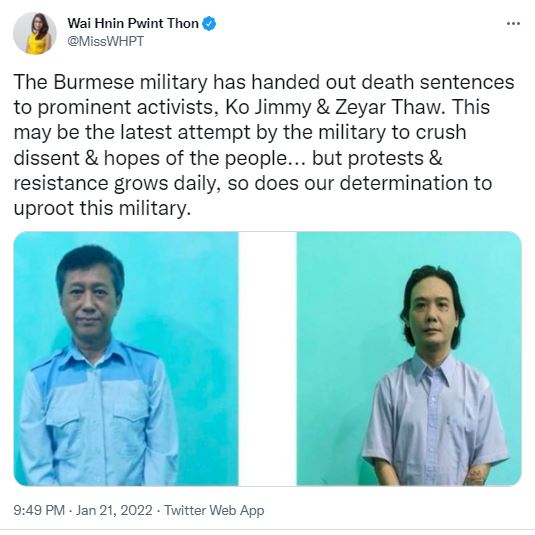
Task: Click the Twitter Web App source label
Action: coord(214,510)
